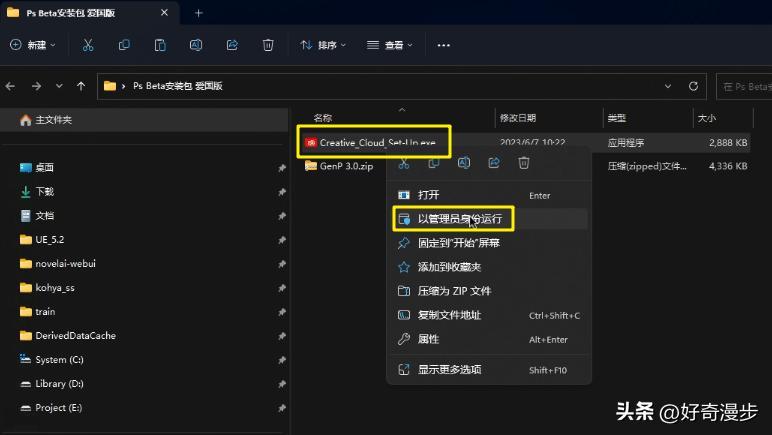Image resolution: width=772 pixels, height=435 pixels.
Task: Unpin Project (E:) with its pin icon
Action: (x=282, y=408)
